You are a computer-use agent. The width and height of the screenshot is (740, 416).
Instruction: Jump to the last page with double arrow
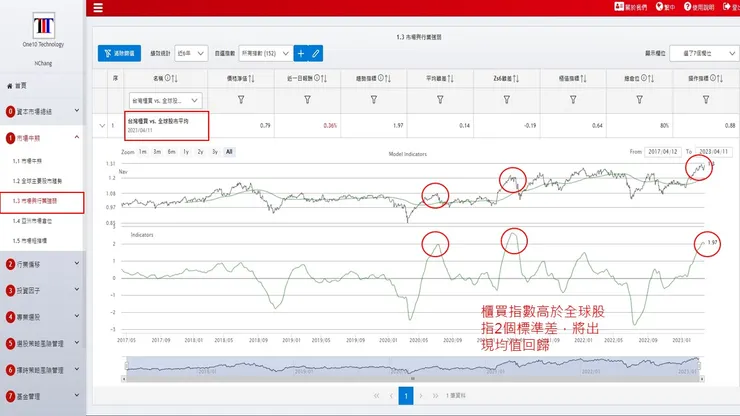(x=435, y=396)
